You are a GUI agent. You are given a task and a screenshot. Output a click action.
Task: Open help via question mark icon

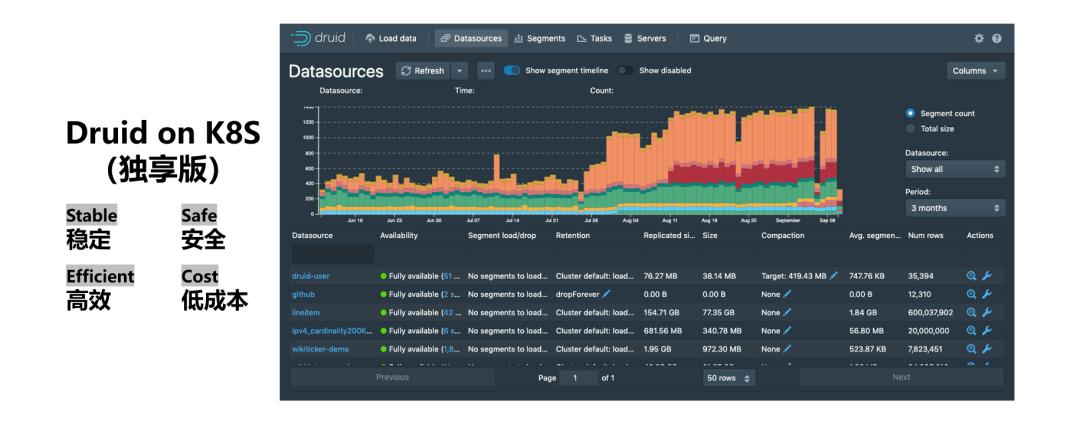997,39
